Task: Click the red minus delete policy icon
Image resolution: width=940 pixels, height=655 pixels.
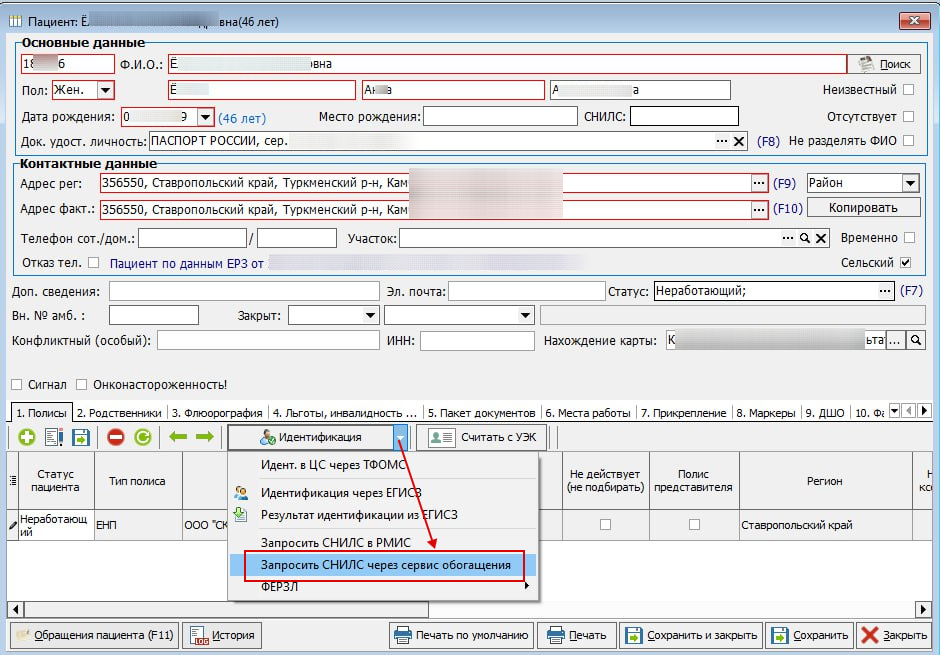Action: click(x=116, y=437)
